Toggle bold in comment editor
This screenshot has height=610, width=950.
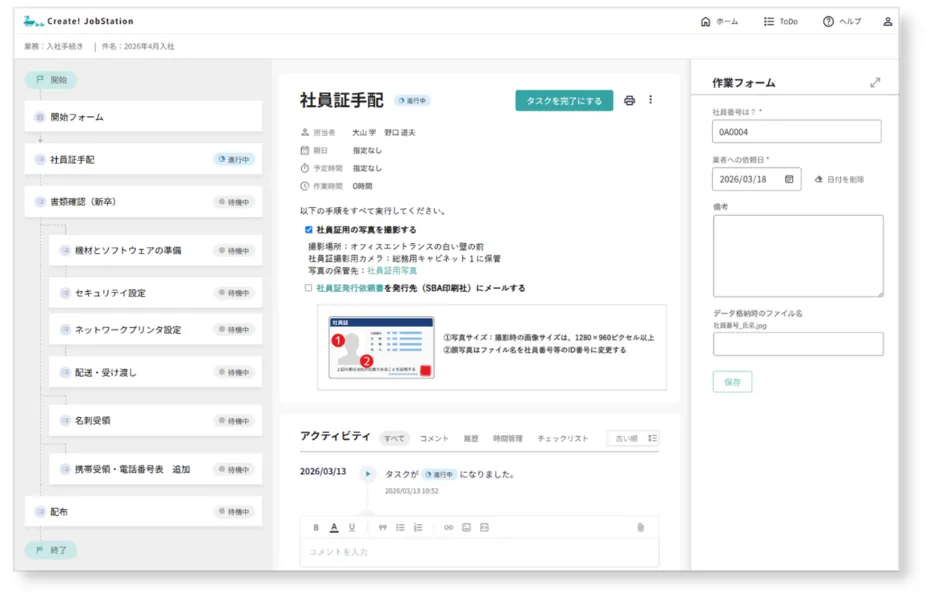316,528
